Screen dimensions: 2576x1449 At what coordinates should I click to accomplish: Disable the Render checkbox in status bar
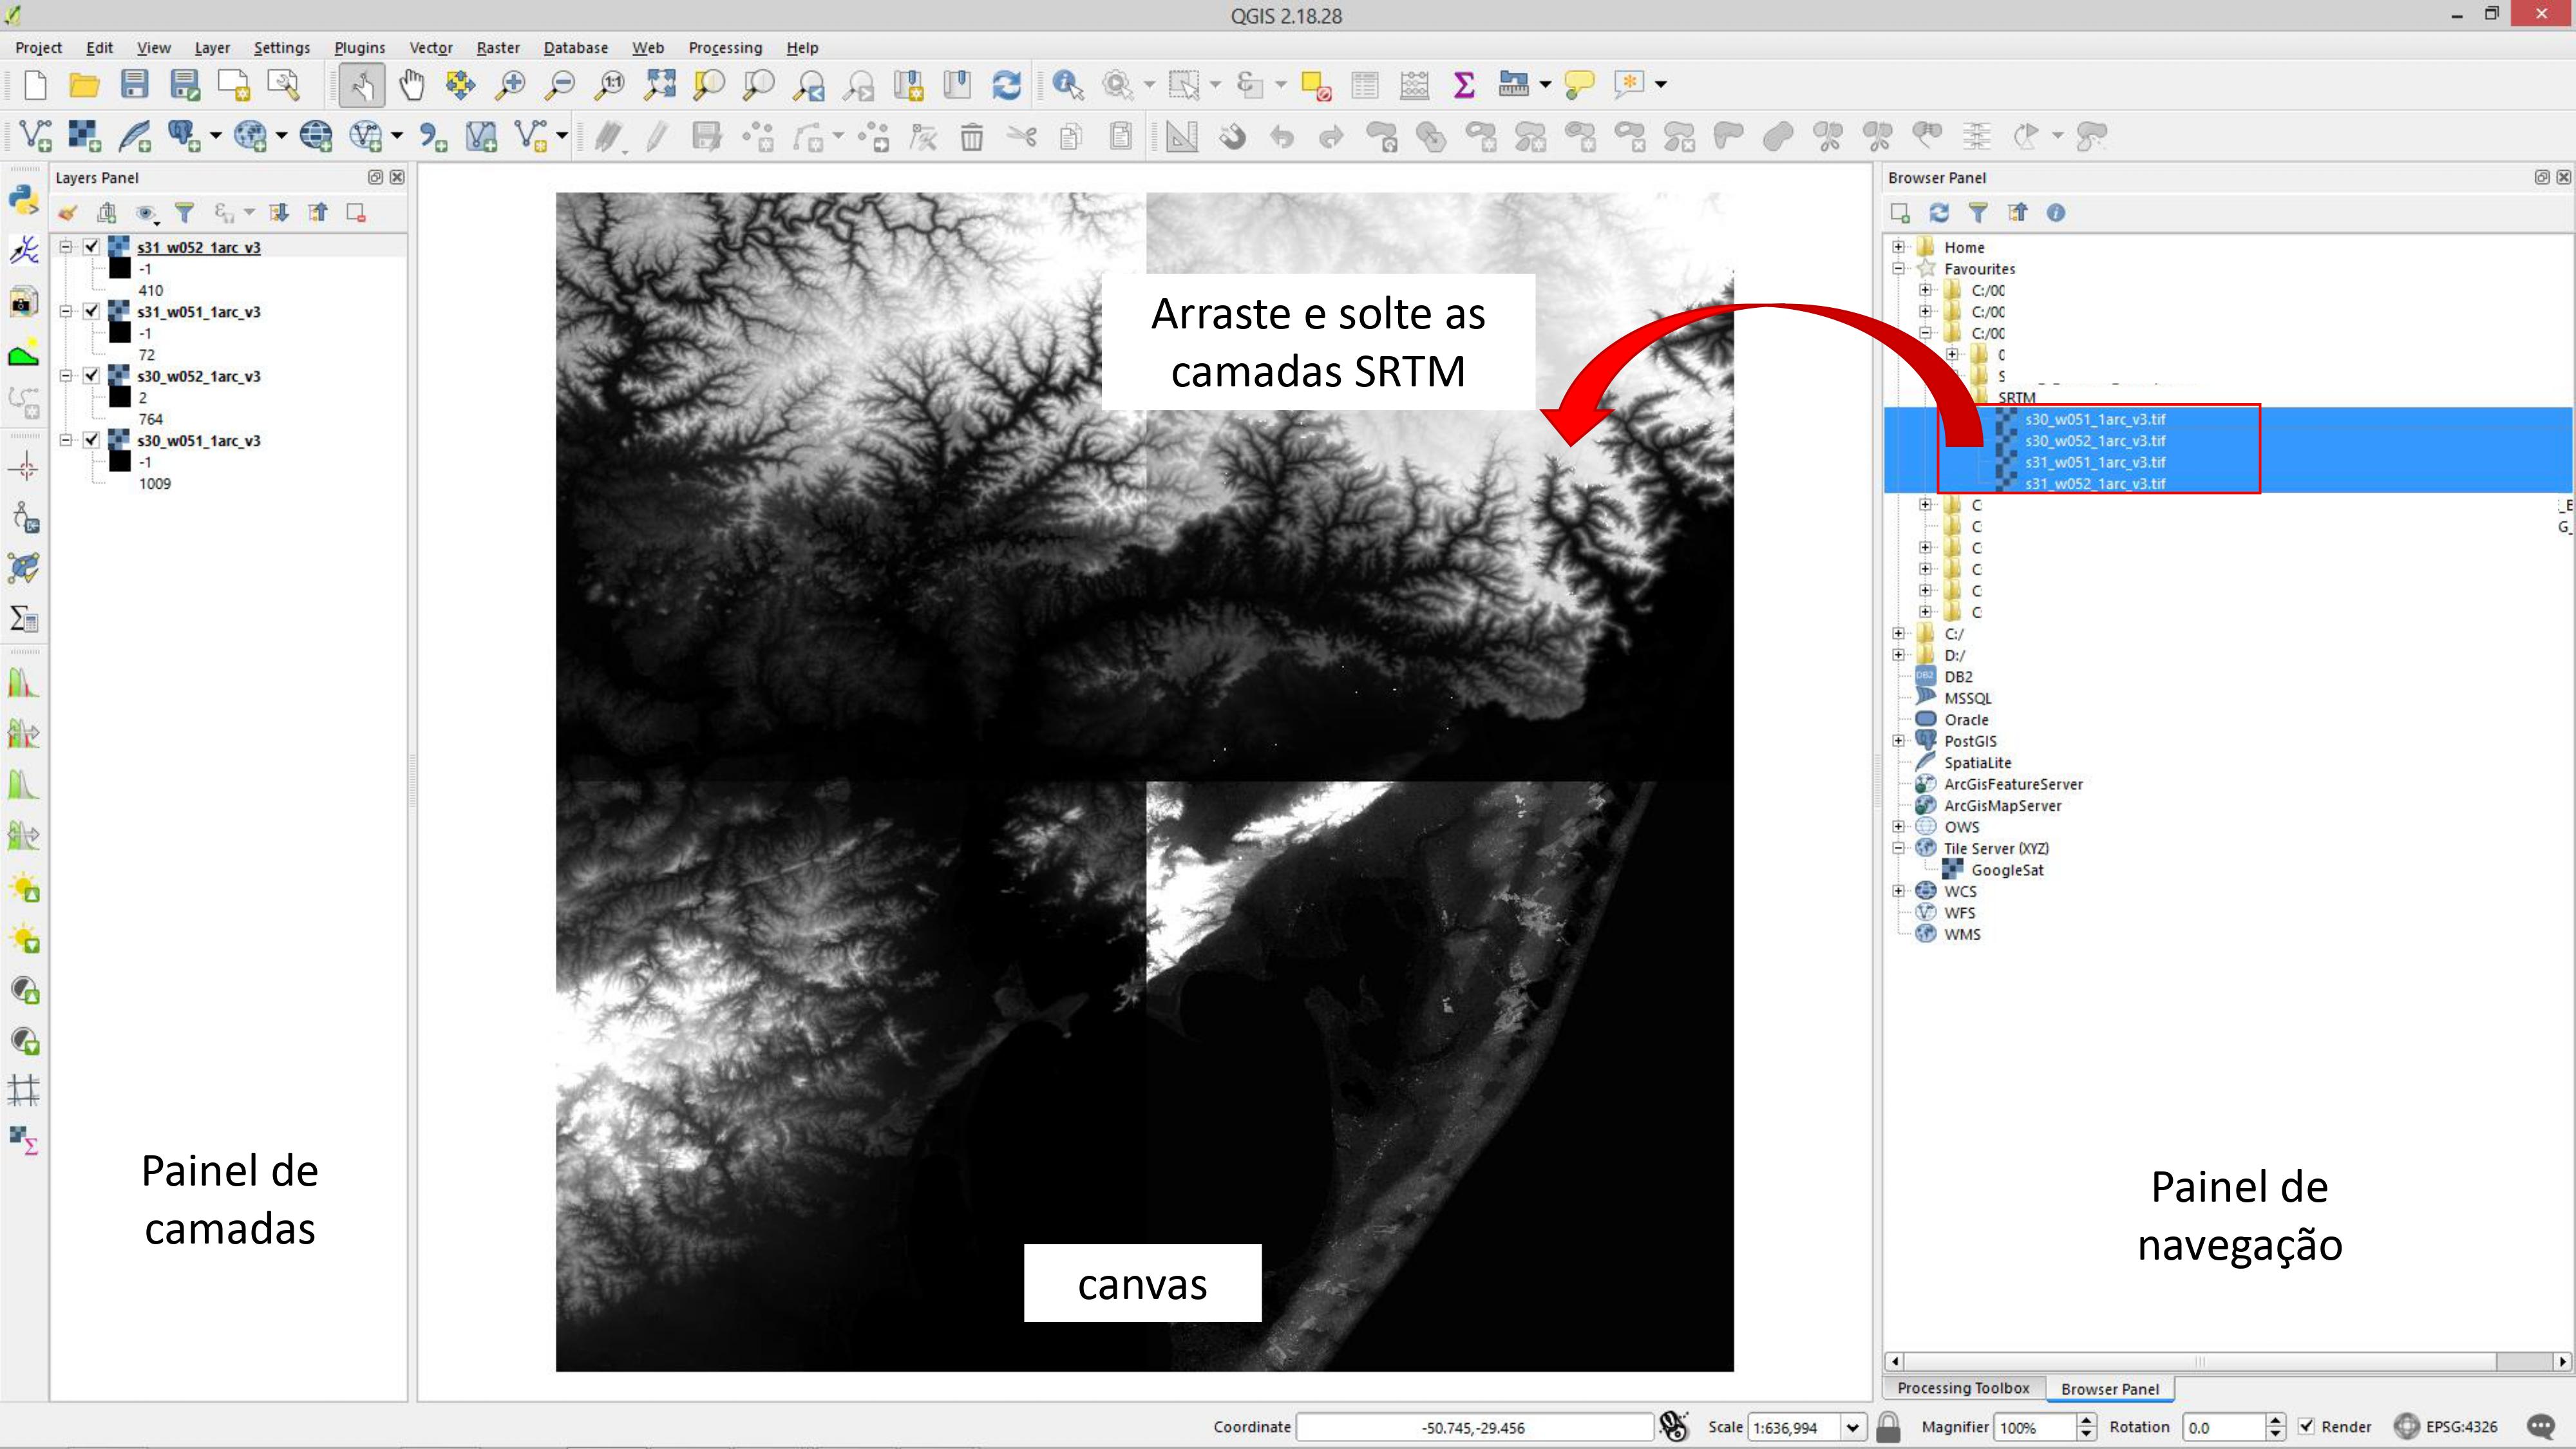click(2306, 1427)
